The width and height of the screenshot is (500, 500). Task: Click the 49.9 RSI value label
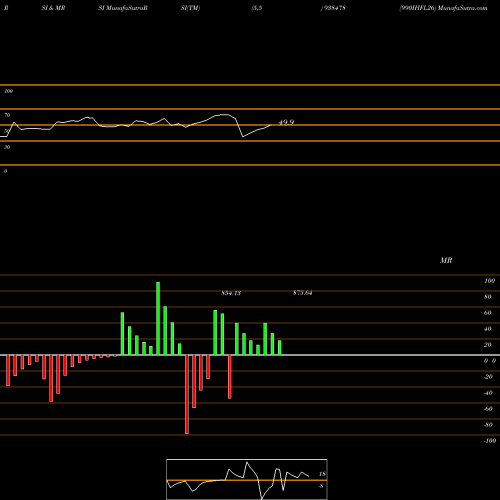[286, 122]
